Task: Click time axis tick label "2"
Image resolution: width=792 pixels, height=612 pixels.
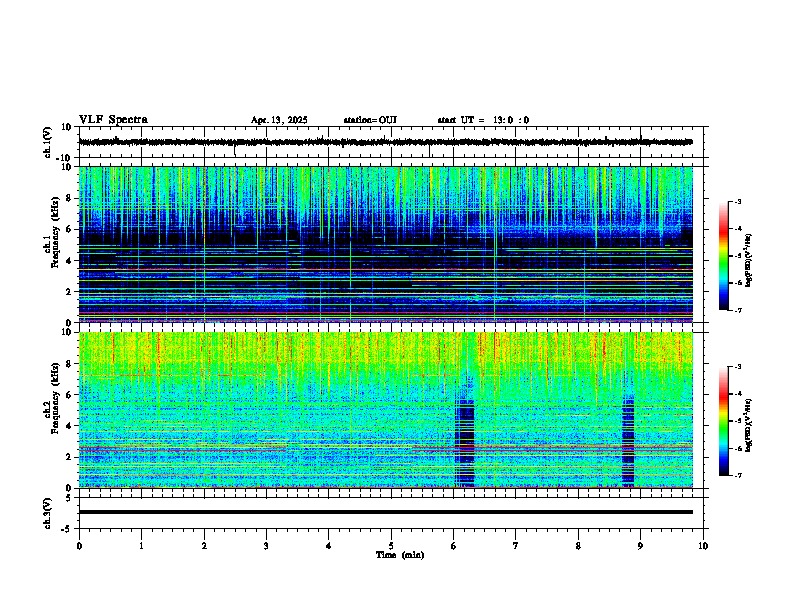Action: (204, 546)
